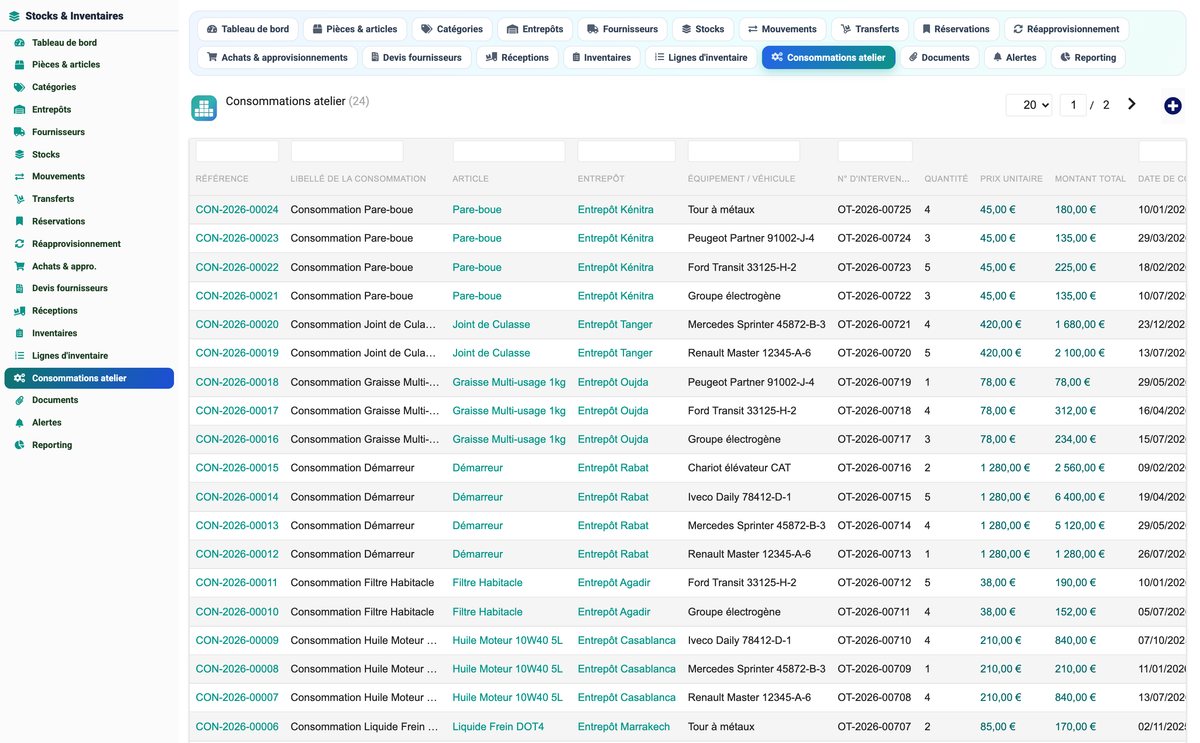The image size is (1200, 743).
Task: Open the Achats & approvisionnements tab
Action: [277, 58]
